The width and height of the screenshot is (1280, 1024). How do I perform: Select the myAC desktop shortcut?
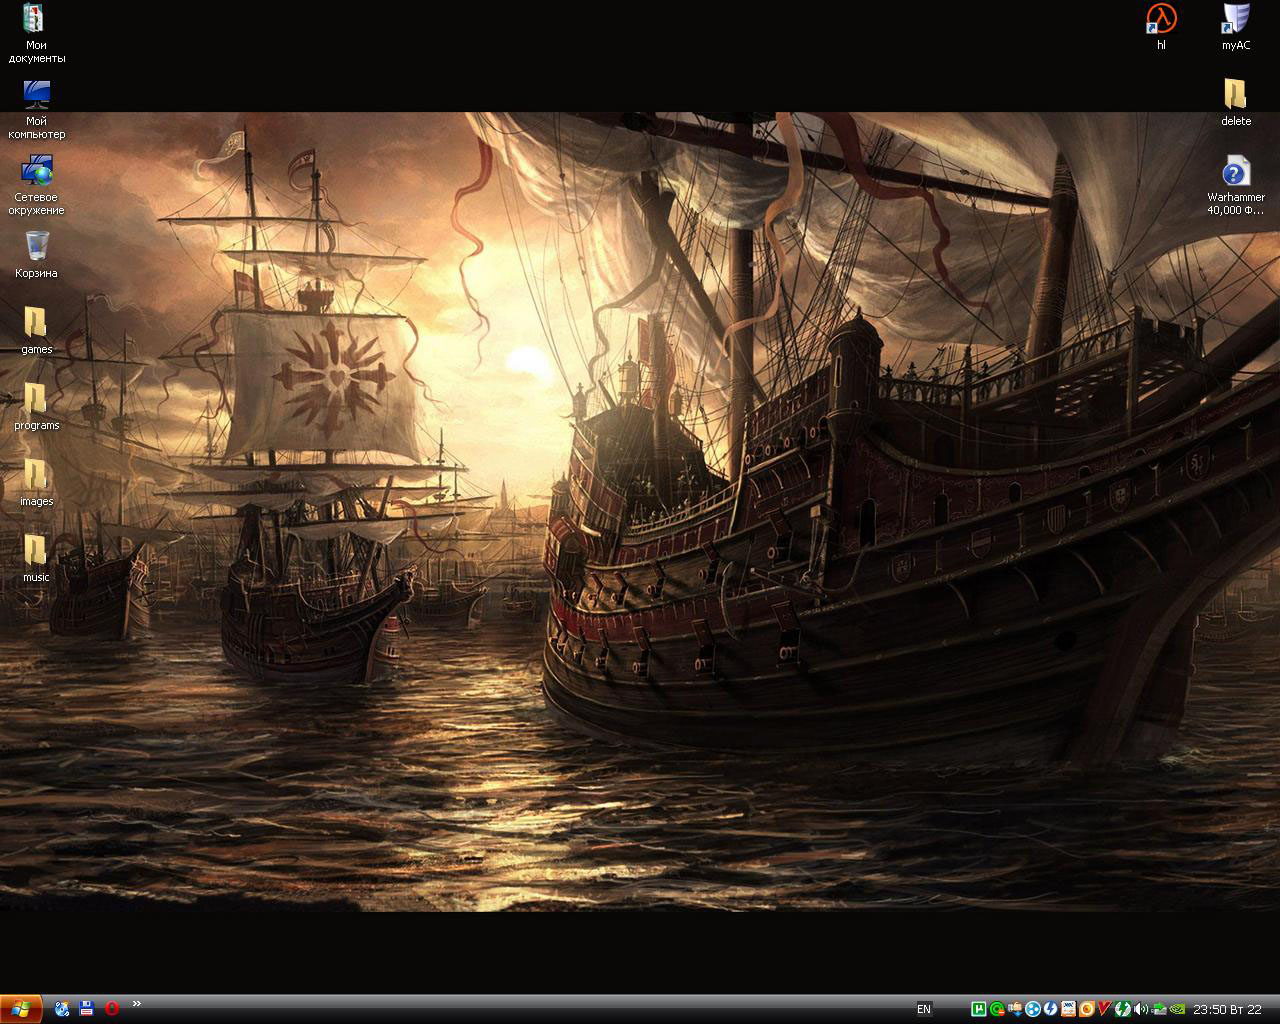click(x=1236, y=27)
